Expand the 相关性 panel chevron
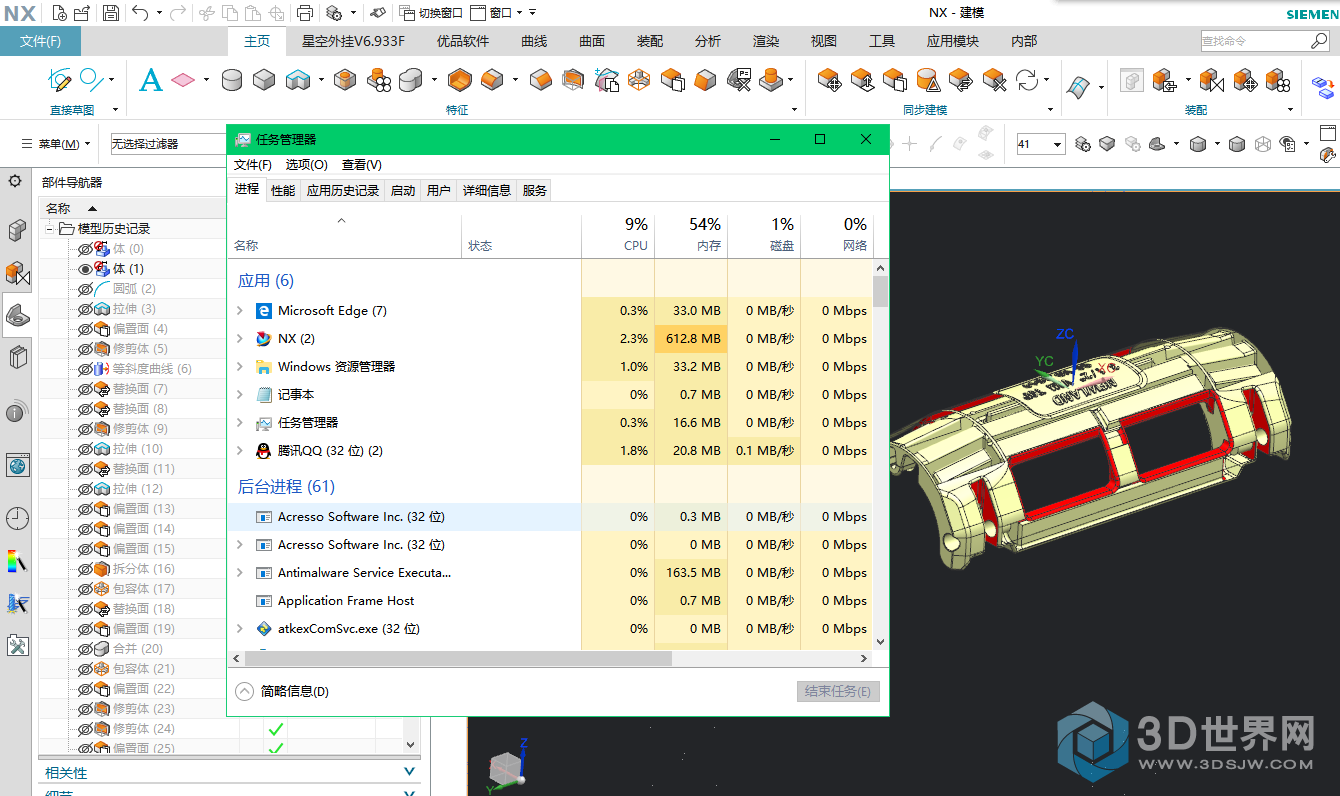 pos(409,772)
